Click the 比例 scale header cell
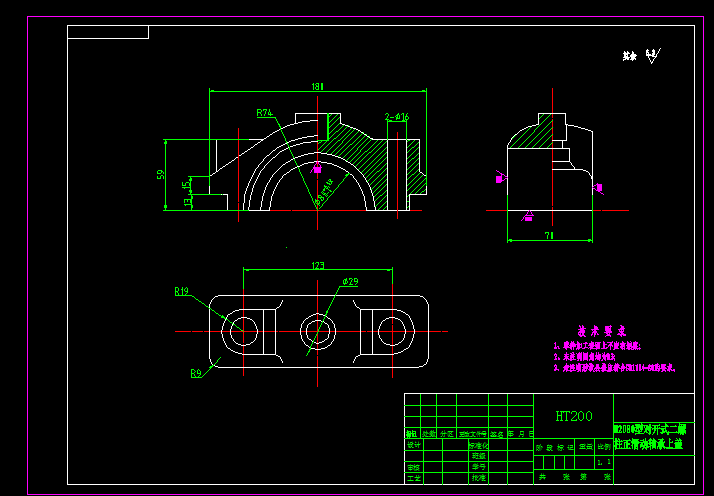 pyautogui.click(x=604, y=447)
